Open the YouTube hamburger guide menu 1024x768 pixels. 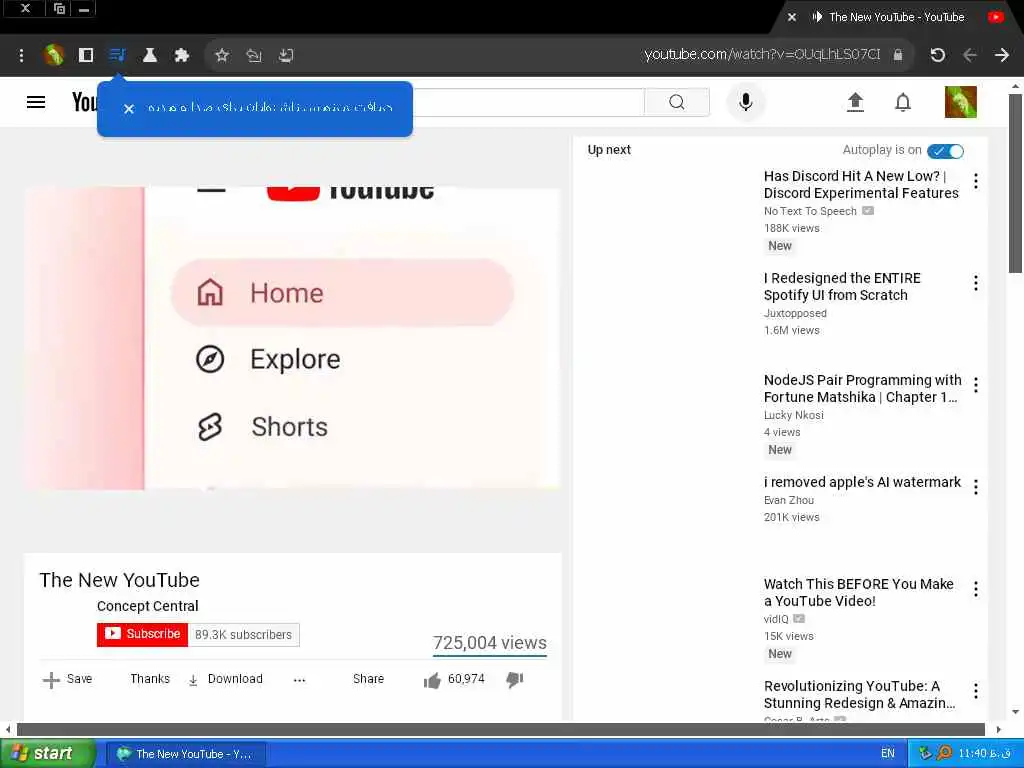tap(36, 102)
